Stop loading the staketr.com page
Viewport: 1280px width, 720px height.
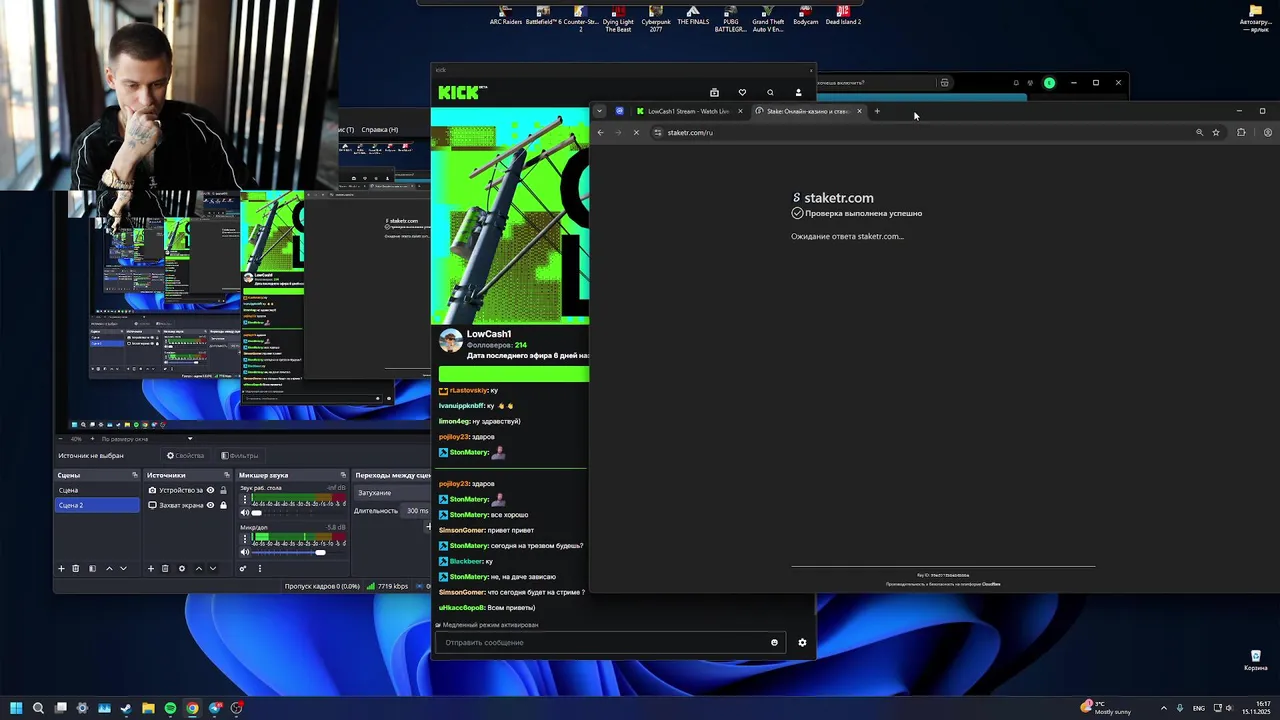click(x=636, y=132)
